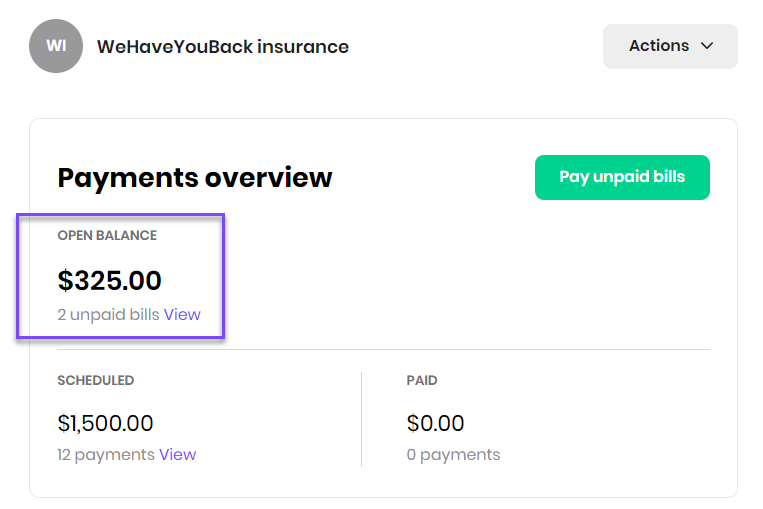Click the WI vendor avatar icon
Image resolution: width=763 pixels, height=509 pixels.
pos(56,46)
